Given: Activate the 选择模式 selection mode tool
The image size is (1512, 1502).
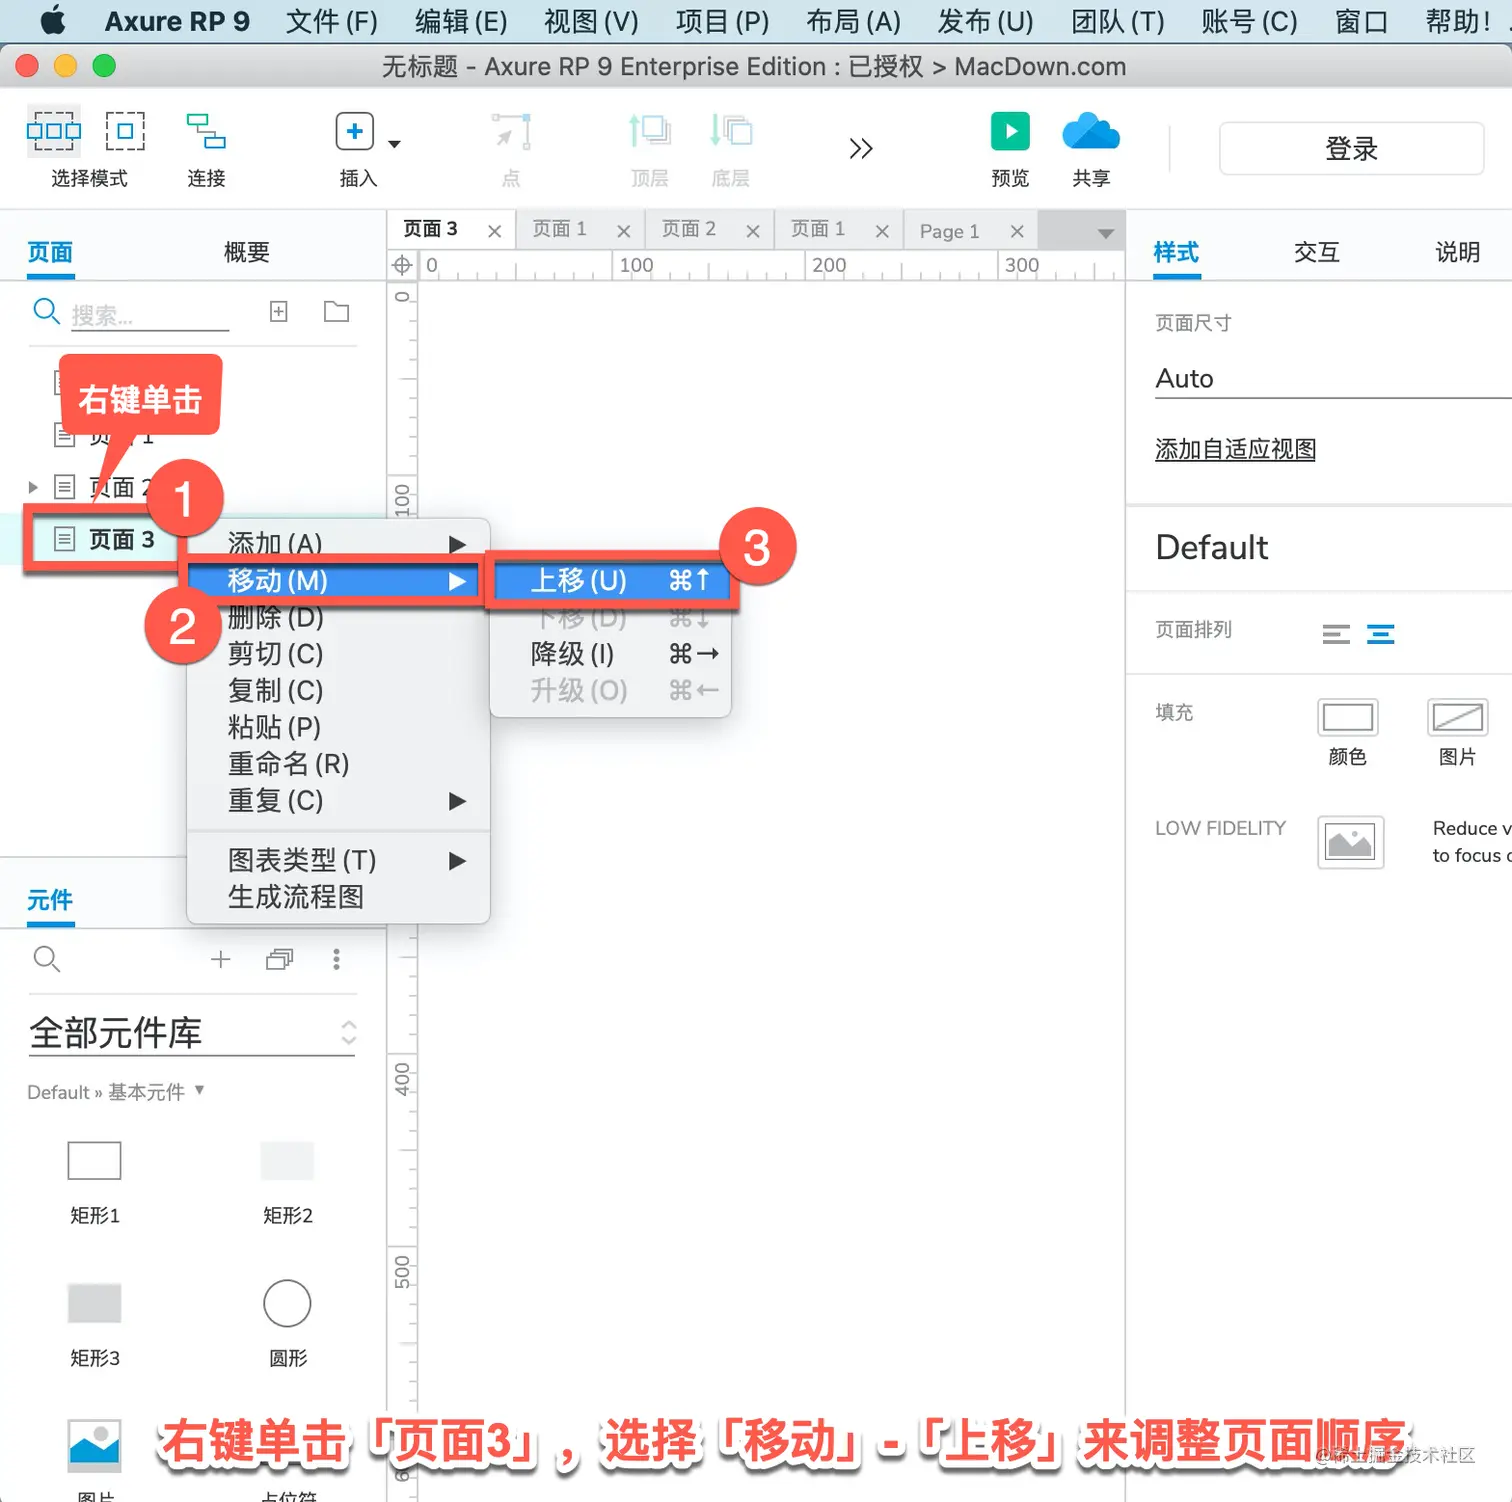Looking at the screenshot, I should click(x=54, y=132).
